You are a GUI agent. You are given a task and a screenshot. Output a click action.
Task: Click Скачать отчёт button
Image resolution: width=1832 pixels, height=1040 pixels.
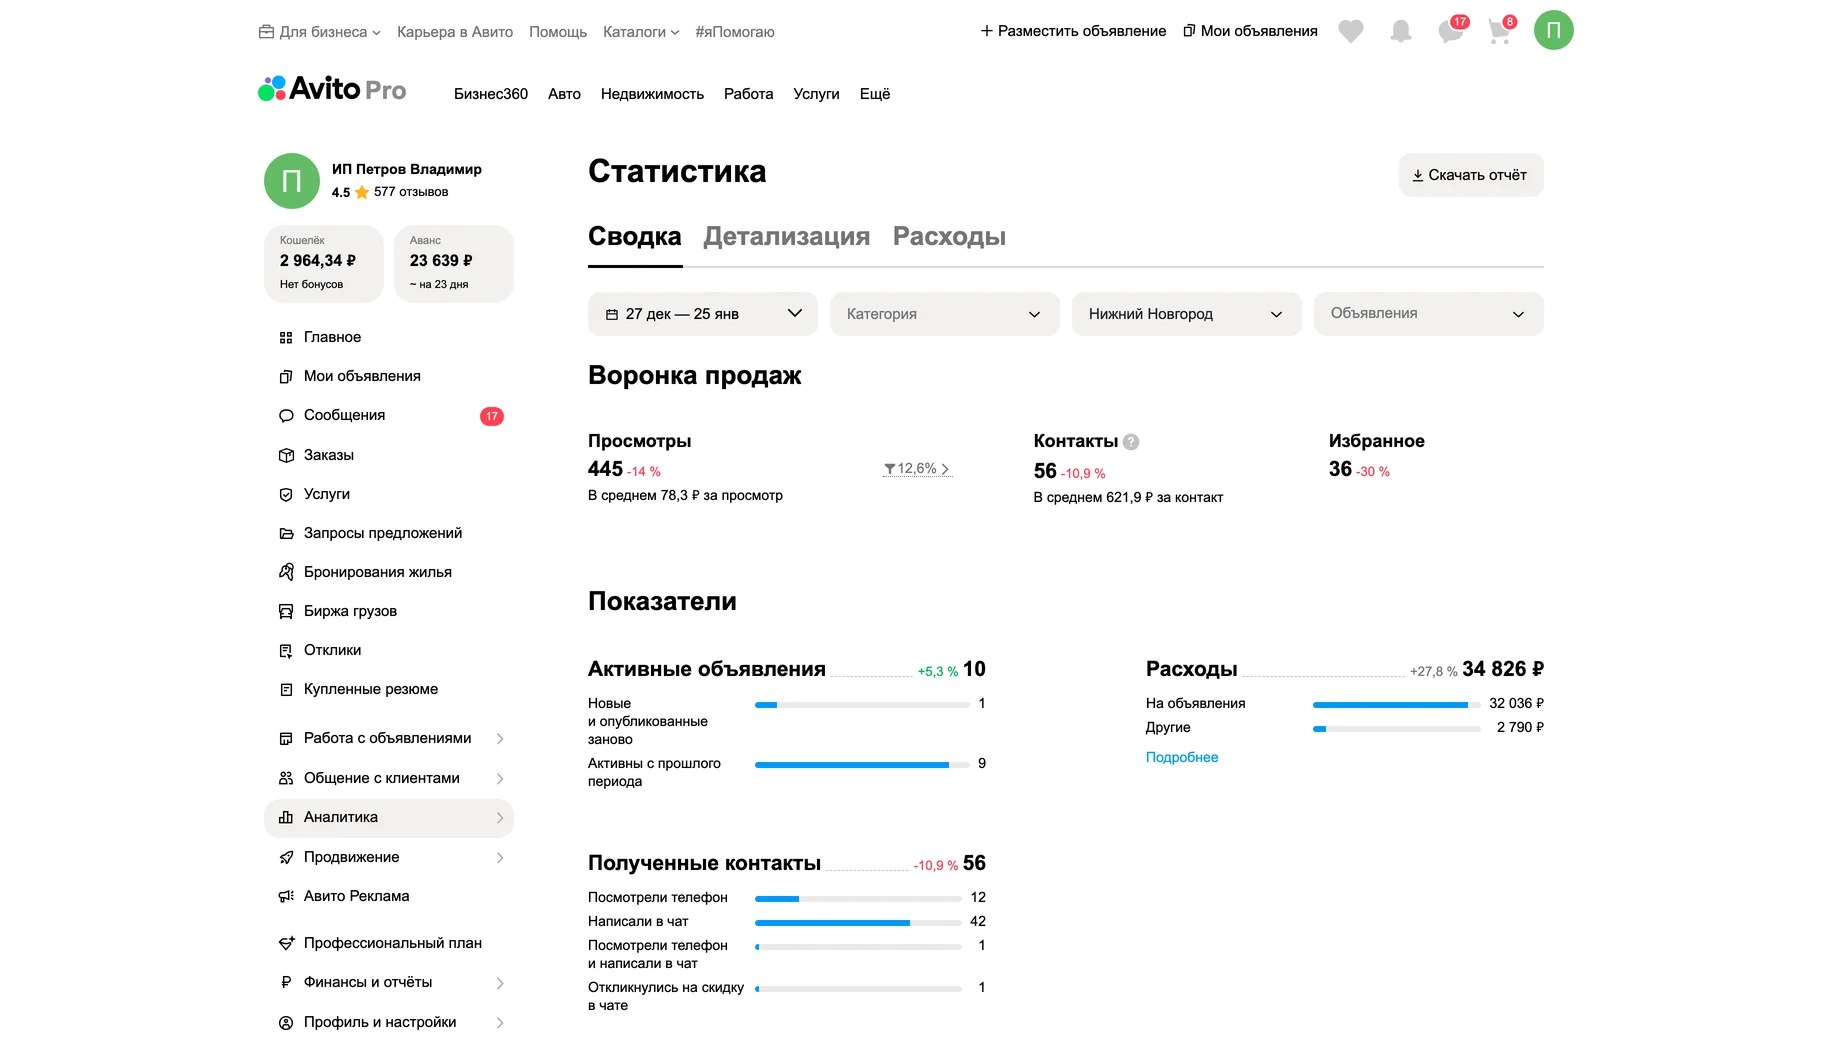[x=1470, y=175]
